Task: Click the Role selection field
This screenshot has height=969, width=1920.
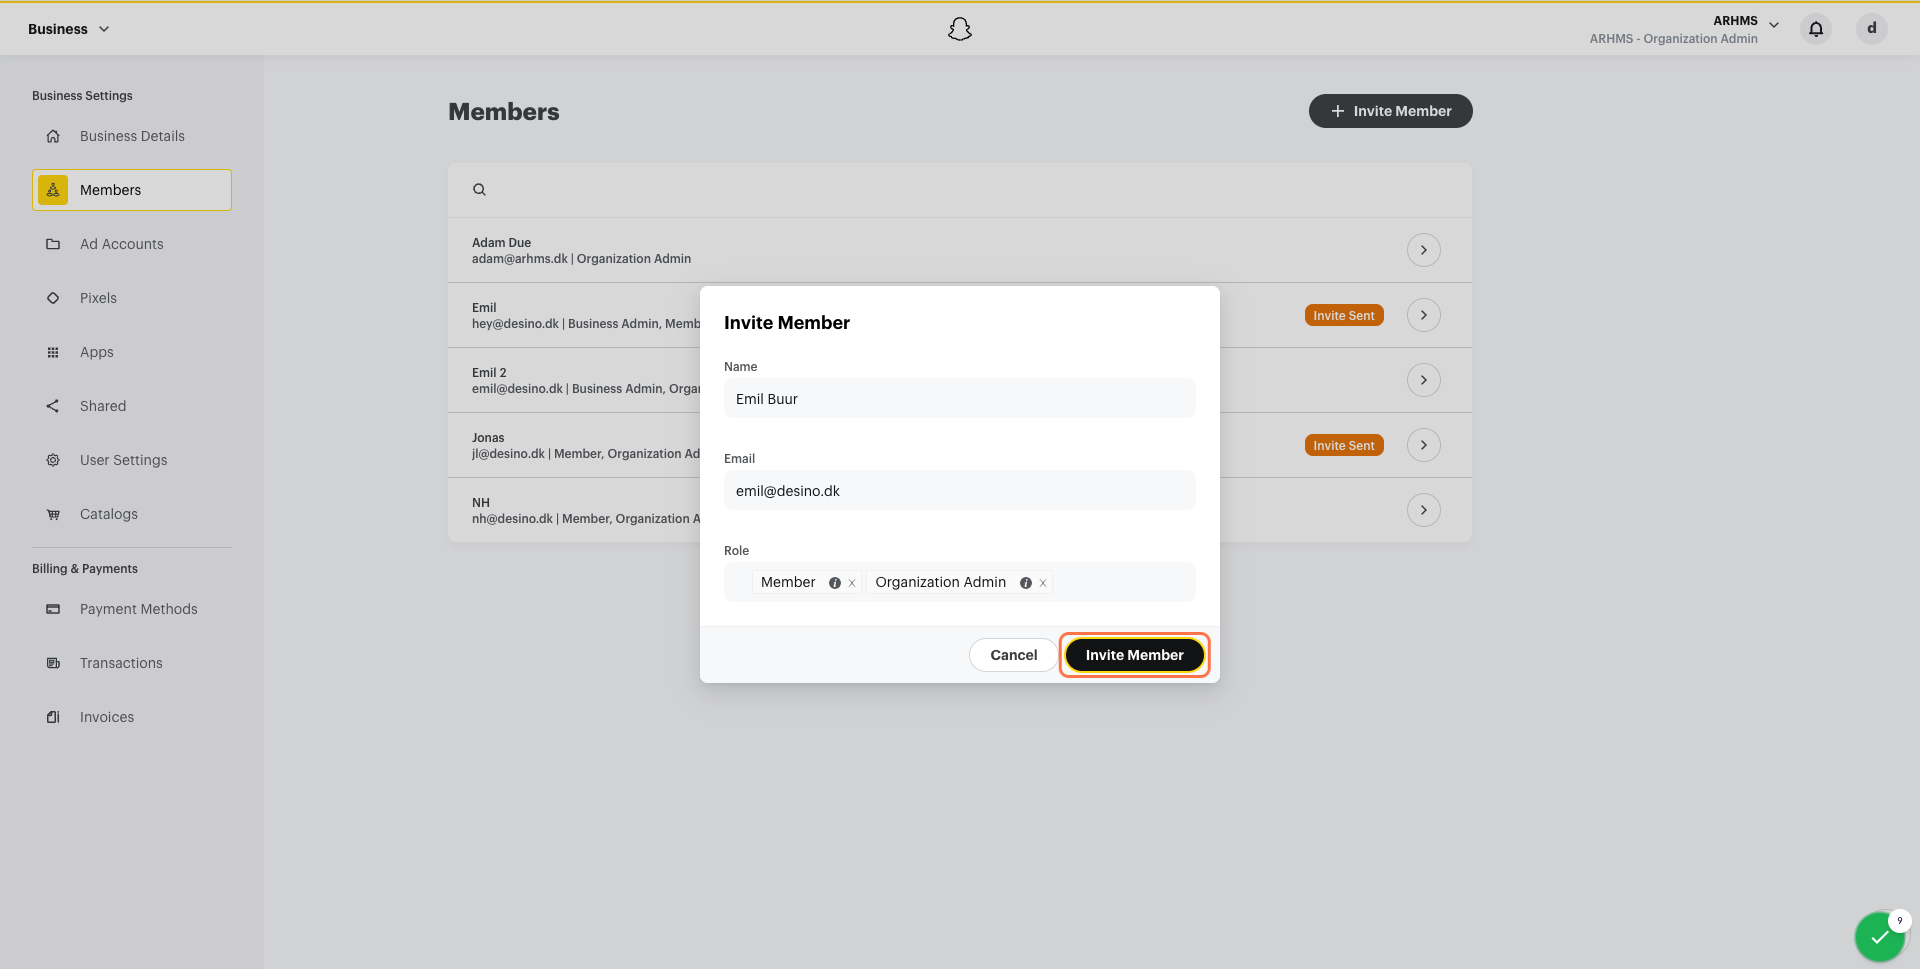Action: click(x=960, y=582)
